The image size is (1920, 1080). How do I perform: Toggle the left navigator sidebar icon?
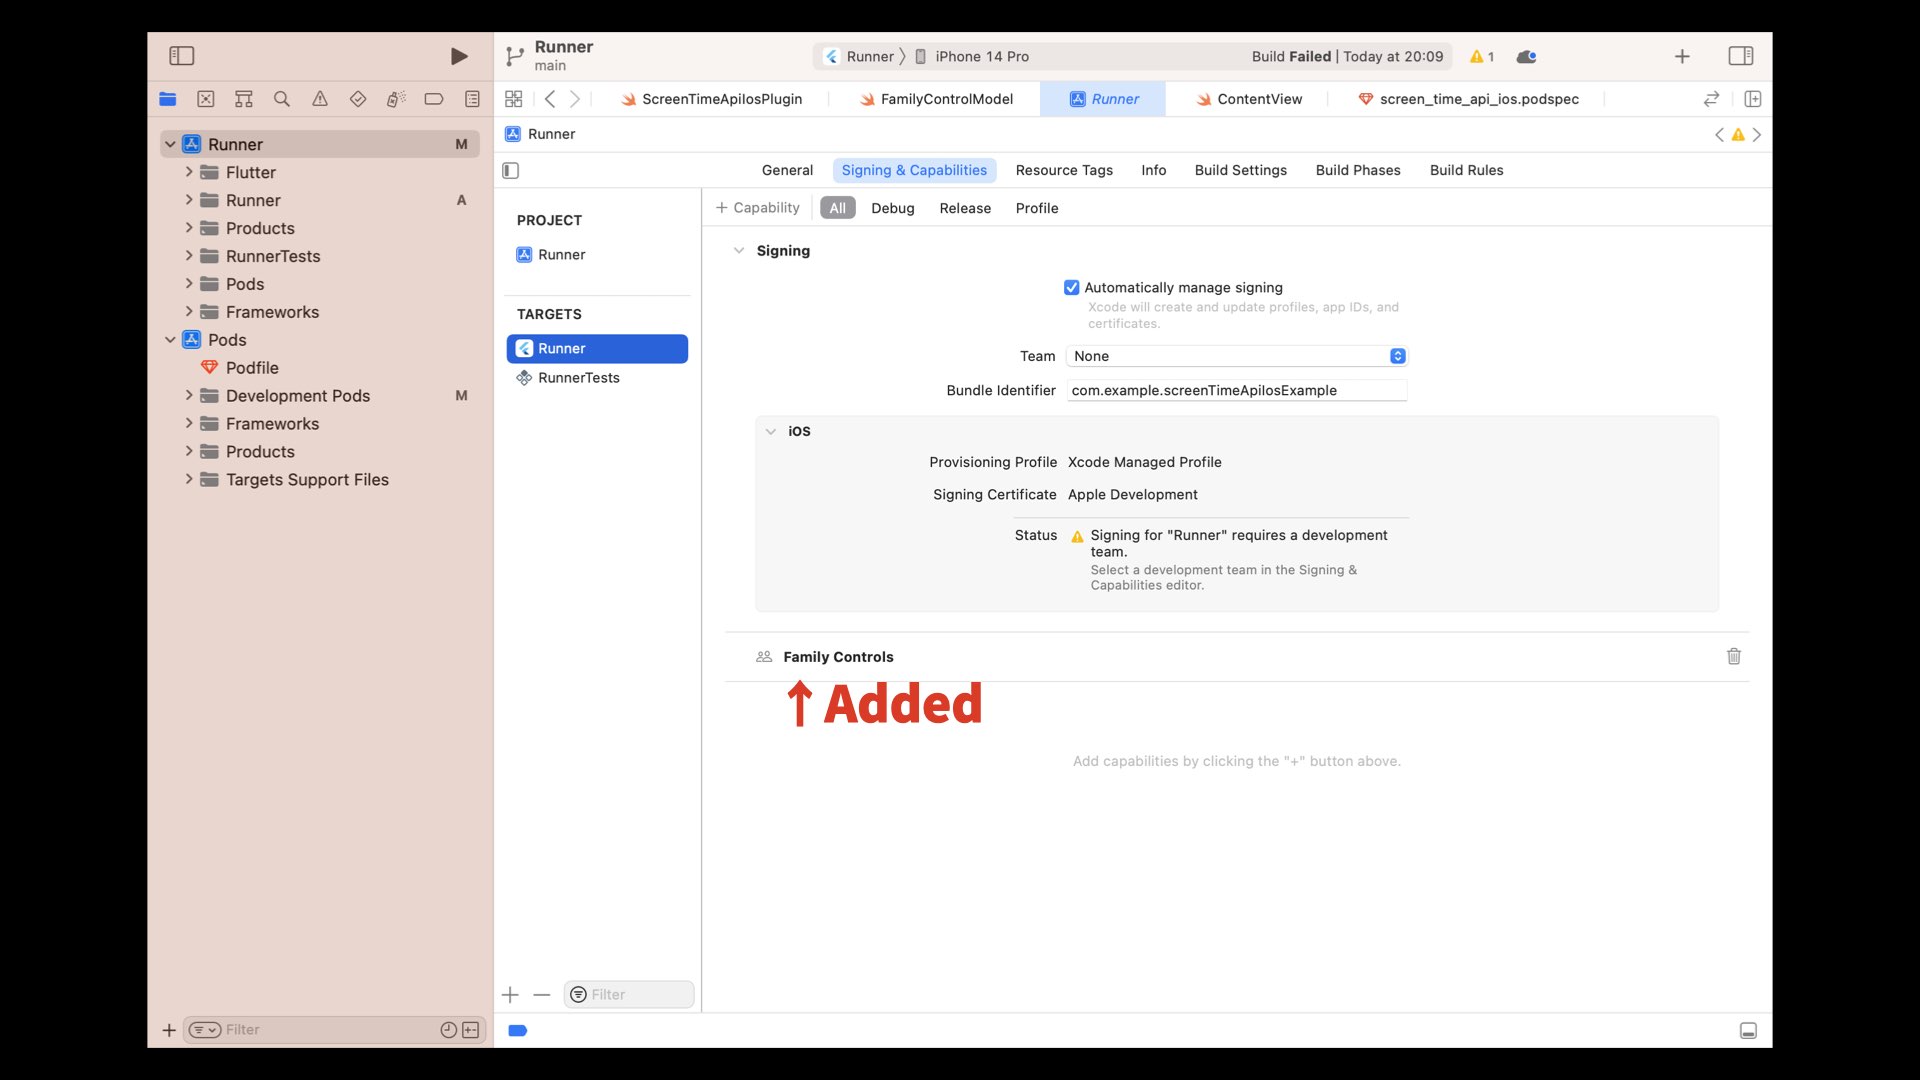tap(182, 56)
